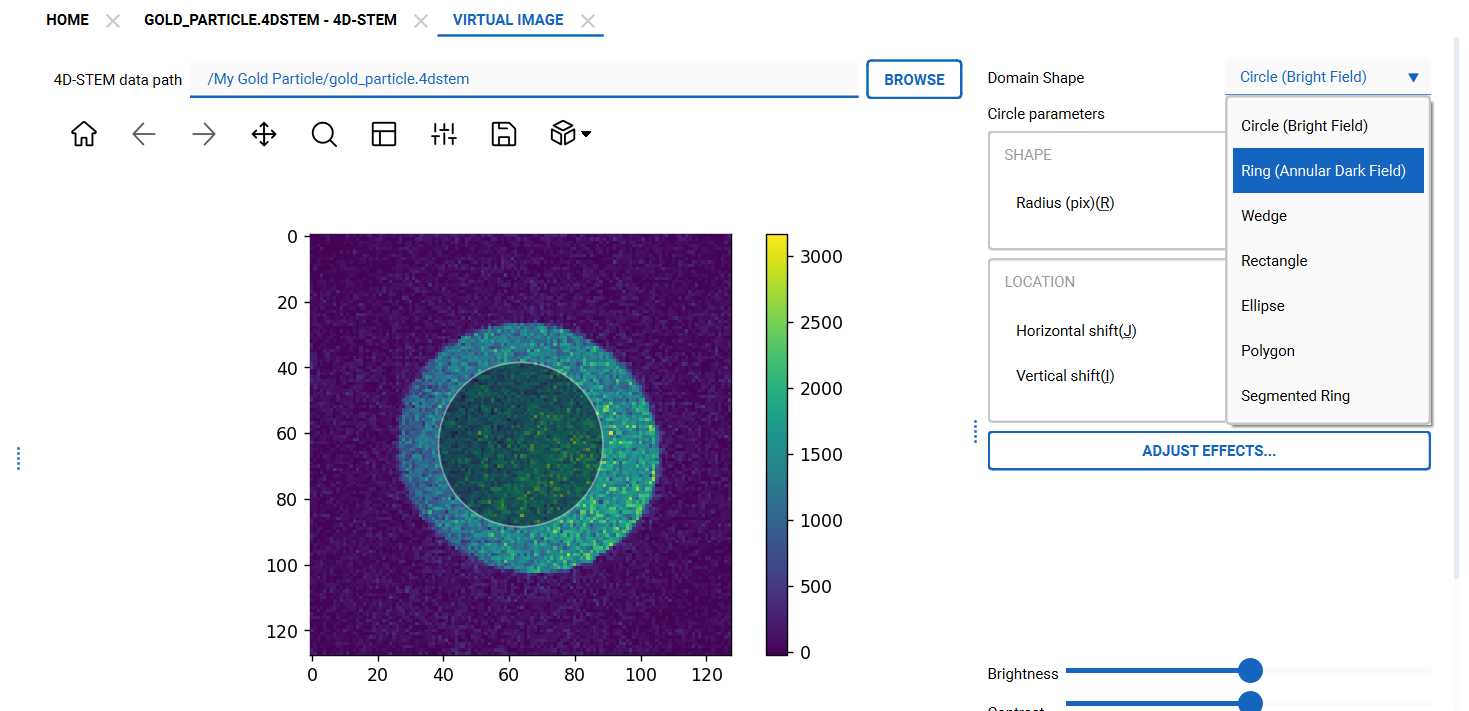The width and height of the screenshot is (1469, 711).
Task: Adjust the Contrast slider handle
Action: 1250,703
